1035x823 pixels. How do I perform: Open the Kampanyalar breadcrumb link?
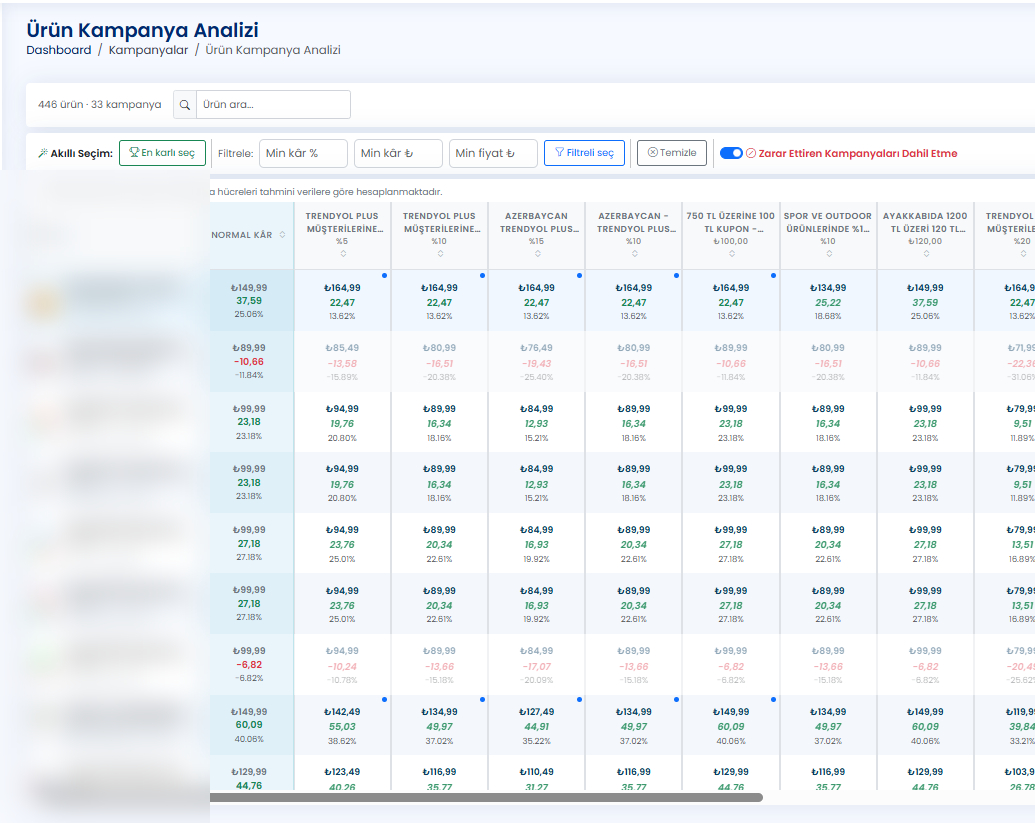click(148, 50)
